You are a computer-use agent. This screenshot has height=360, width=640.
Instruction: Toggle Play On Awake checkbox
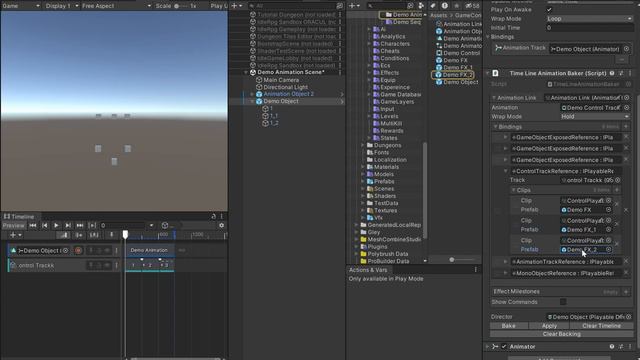pyautogui.click(x=549, y=9)
